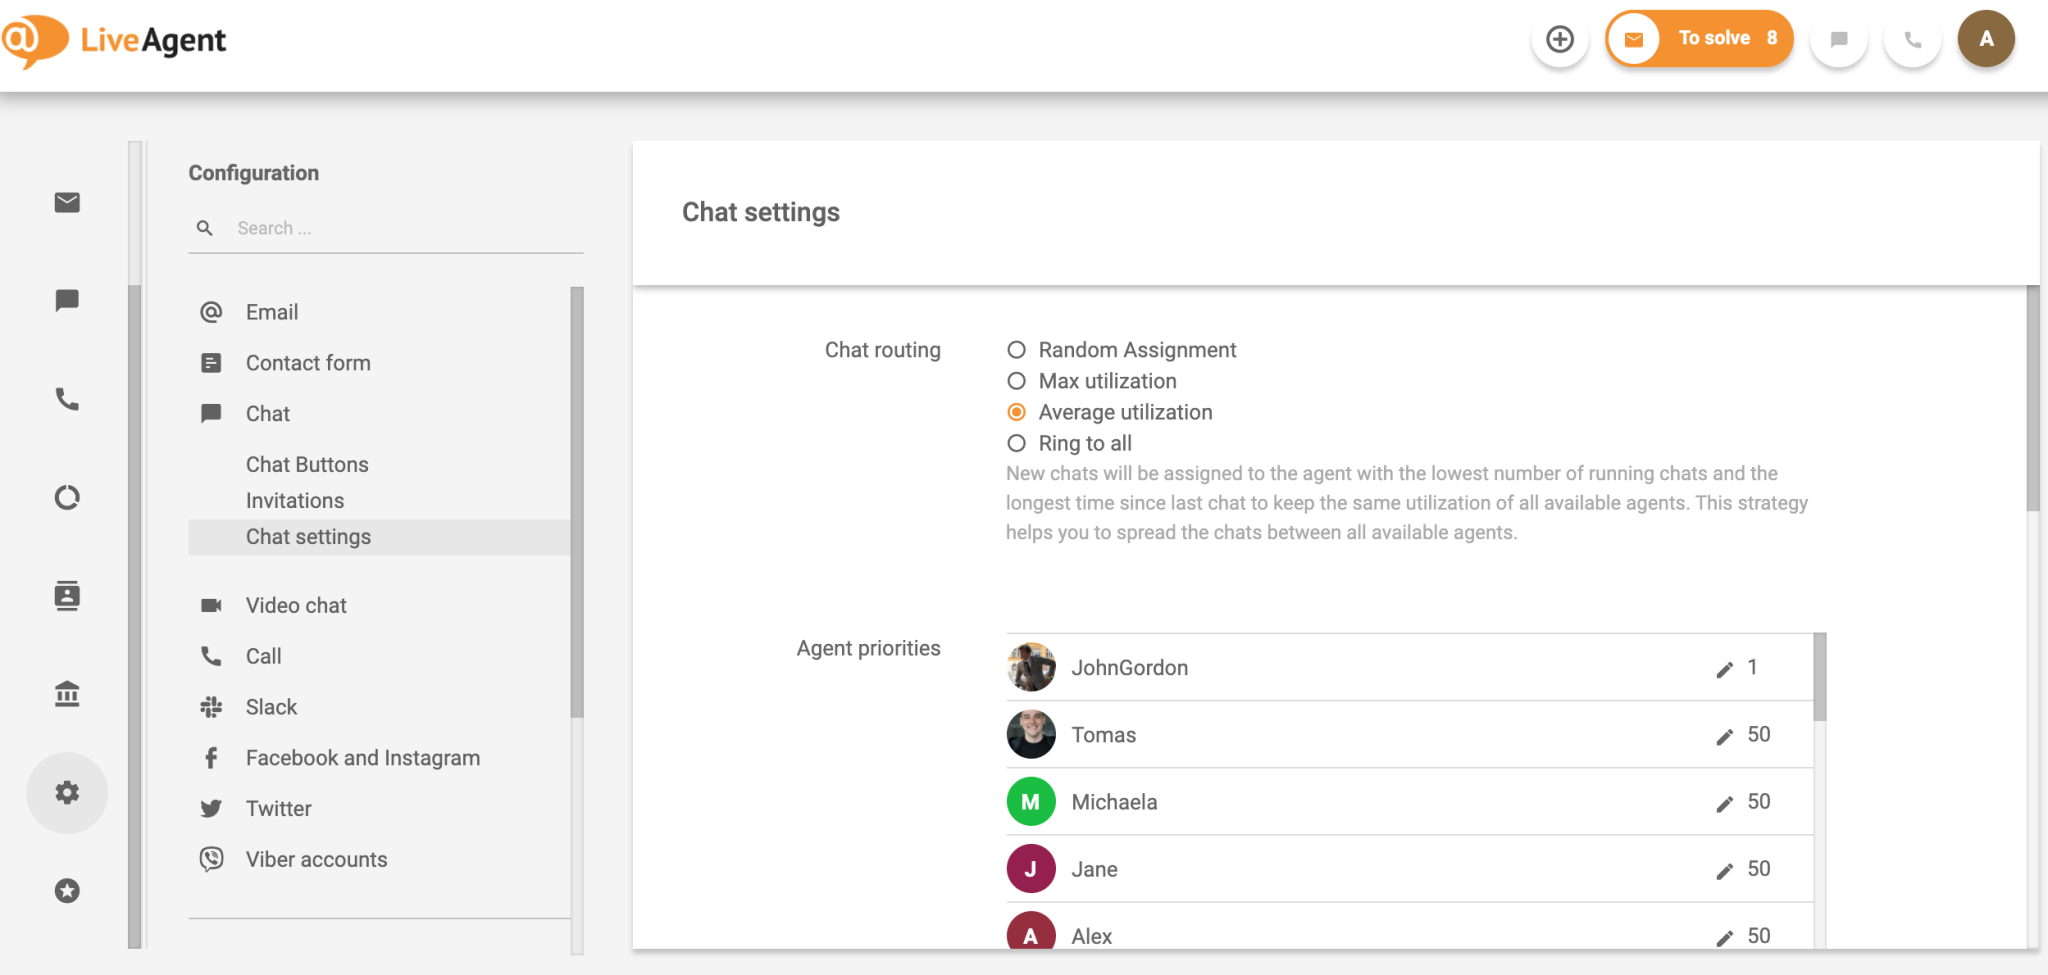The width and height of the screenshot is (2048, 975).
Task: Open the Chat Buttons configuration page
Action: tap(307, 464)
